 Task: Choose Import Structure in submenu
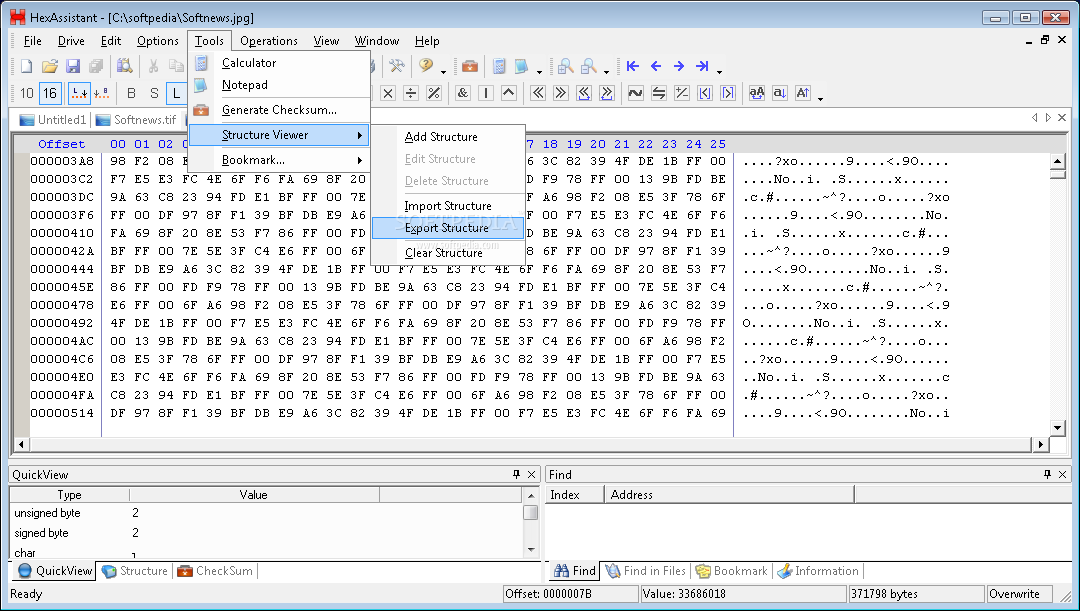[x=448, y=206]
